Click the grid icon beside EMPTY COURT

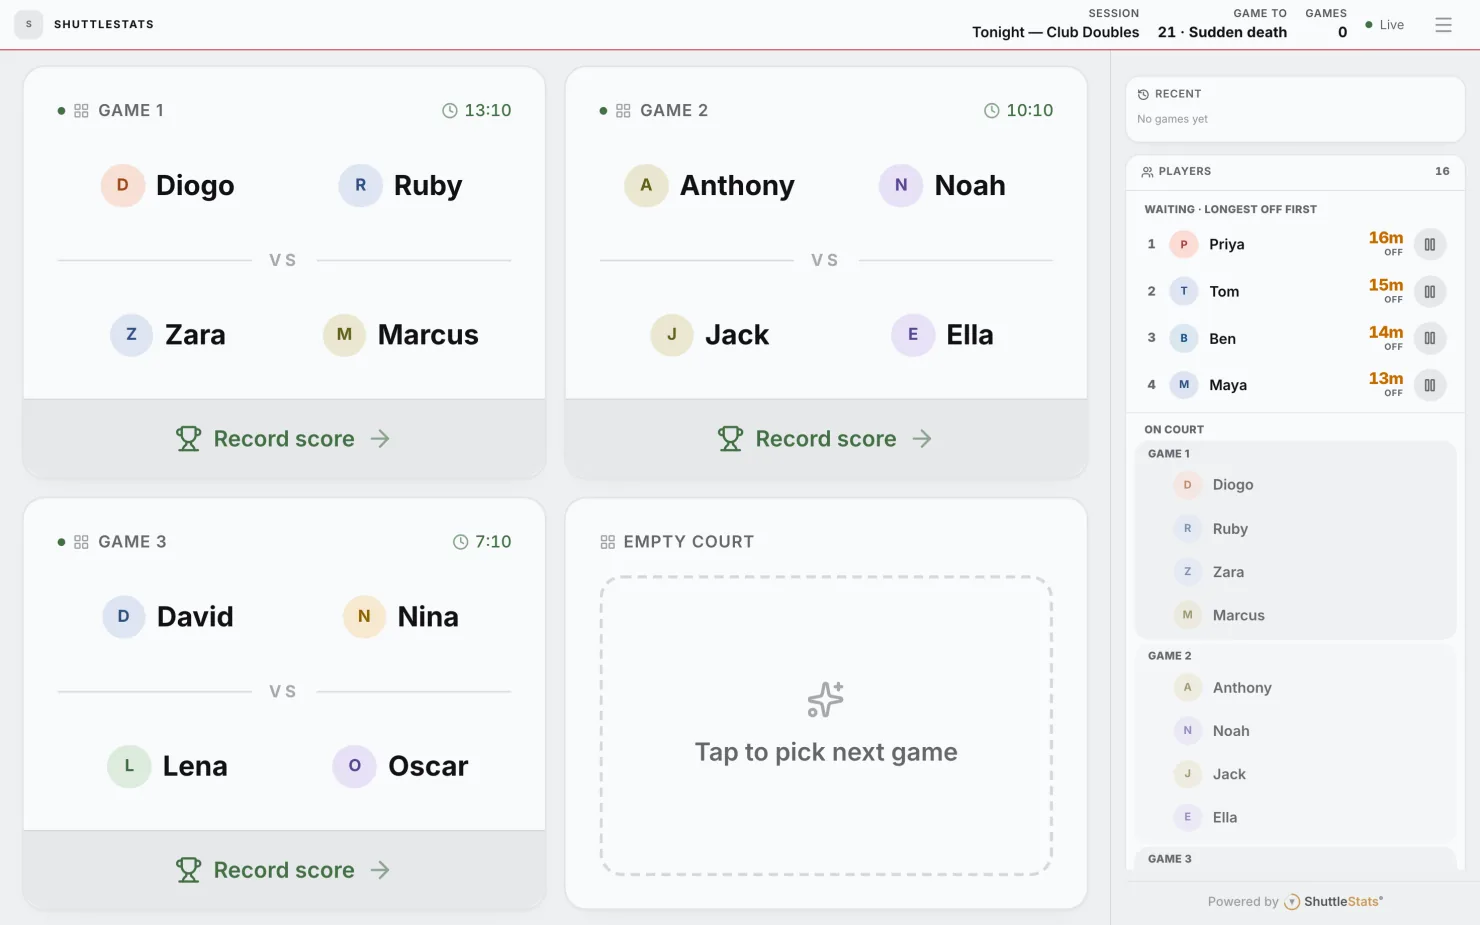click(x=608, y=542)
